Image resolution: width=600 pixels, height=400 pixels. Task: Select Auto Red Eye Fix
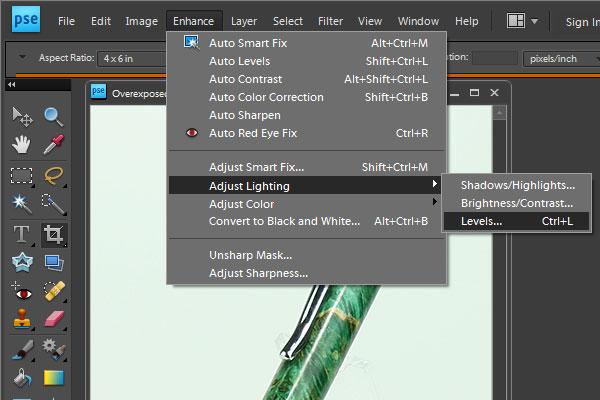point(253,133)
